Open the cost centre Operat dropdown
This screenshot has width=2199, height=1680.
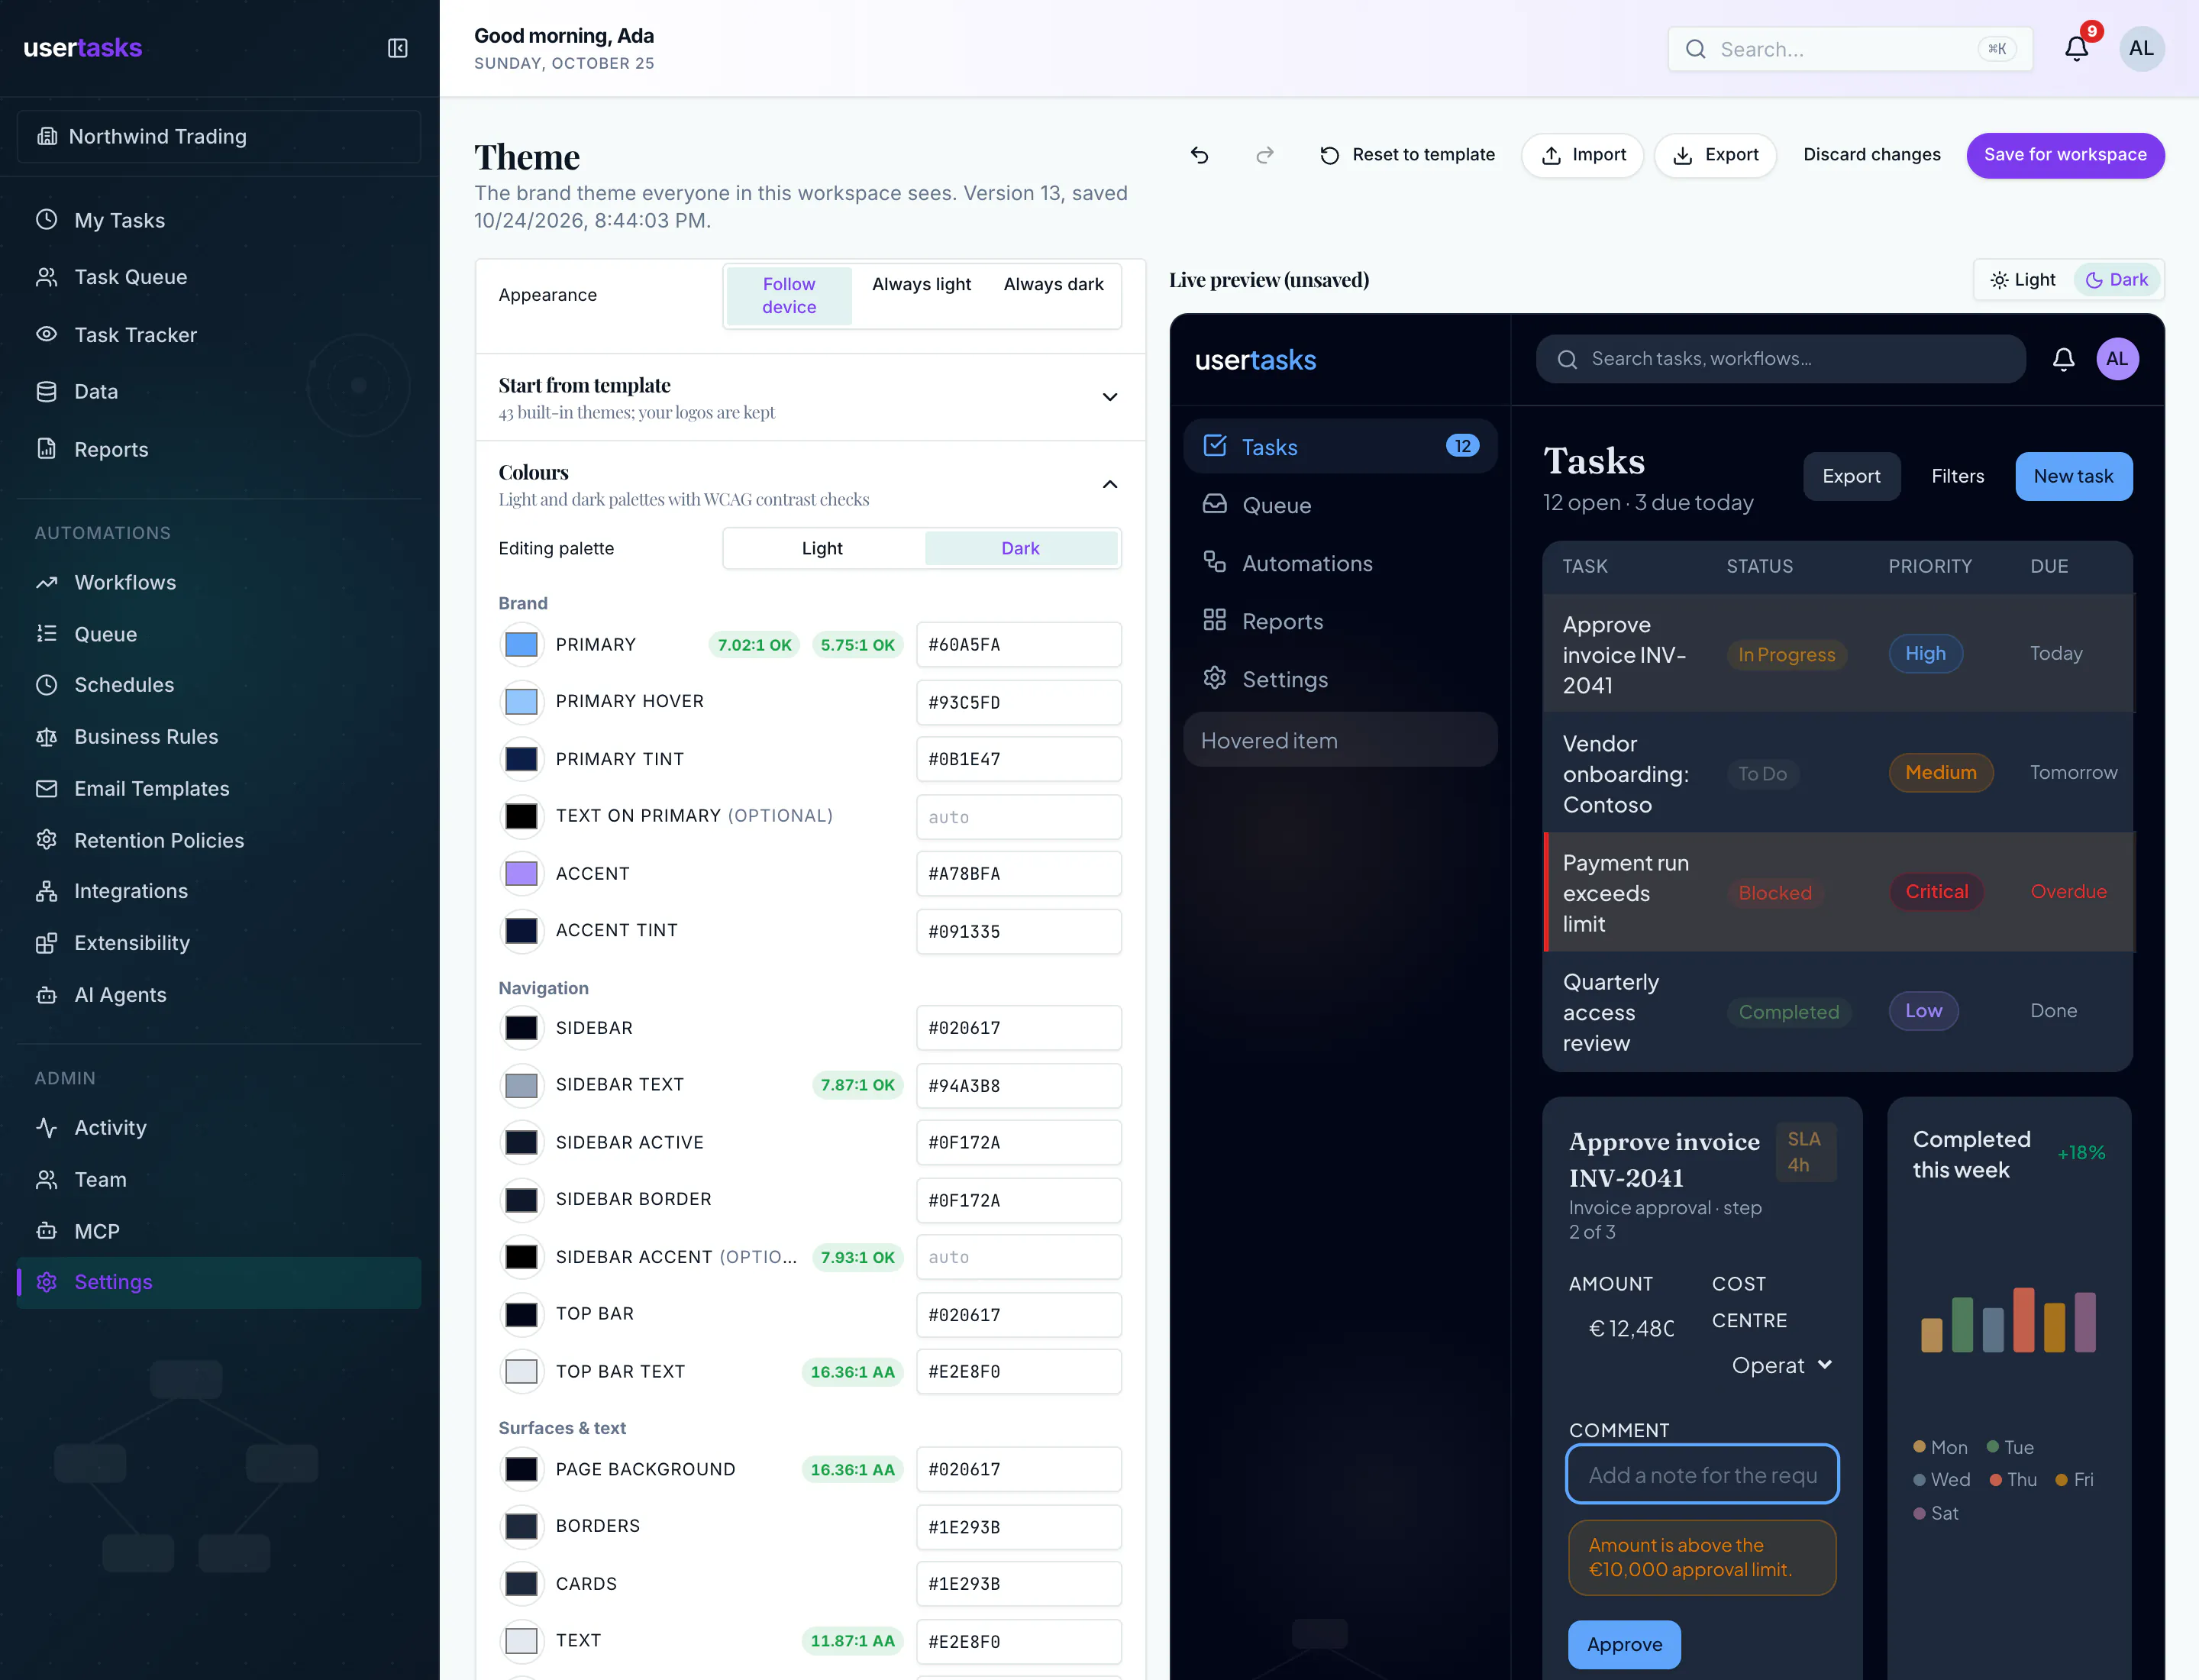(1781, 1365)
